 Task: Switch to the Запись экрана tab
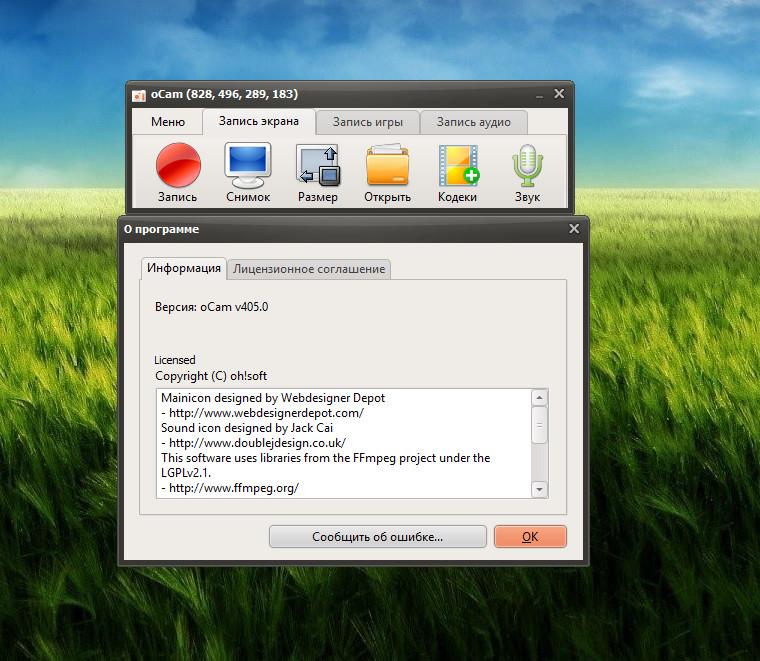(x=259, y=121)
